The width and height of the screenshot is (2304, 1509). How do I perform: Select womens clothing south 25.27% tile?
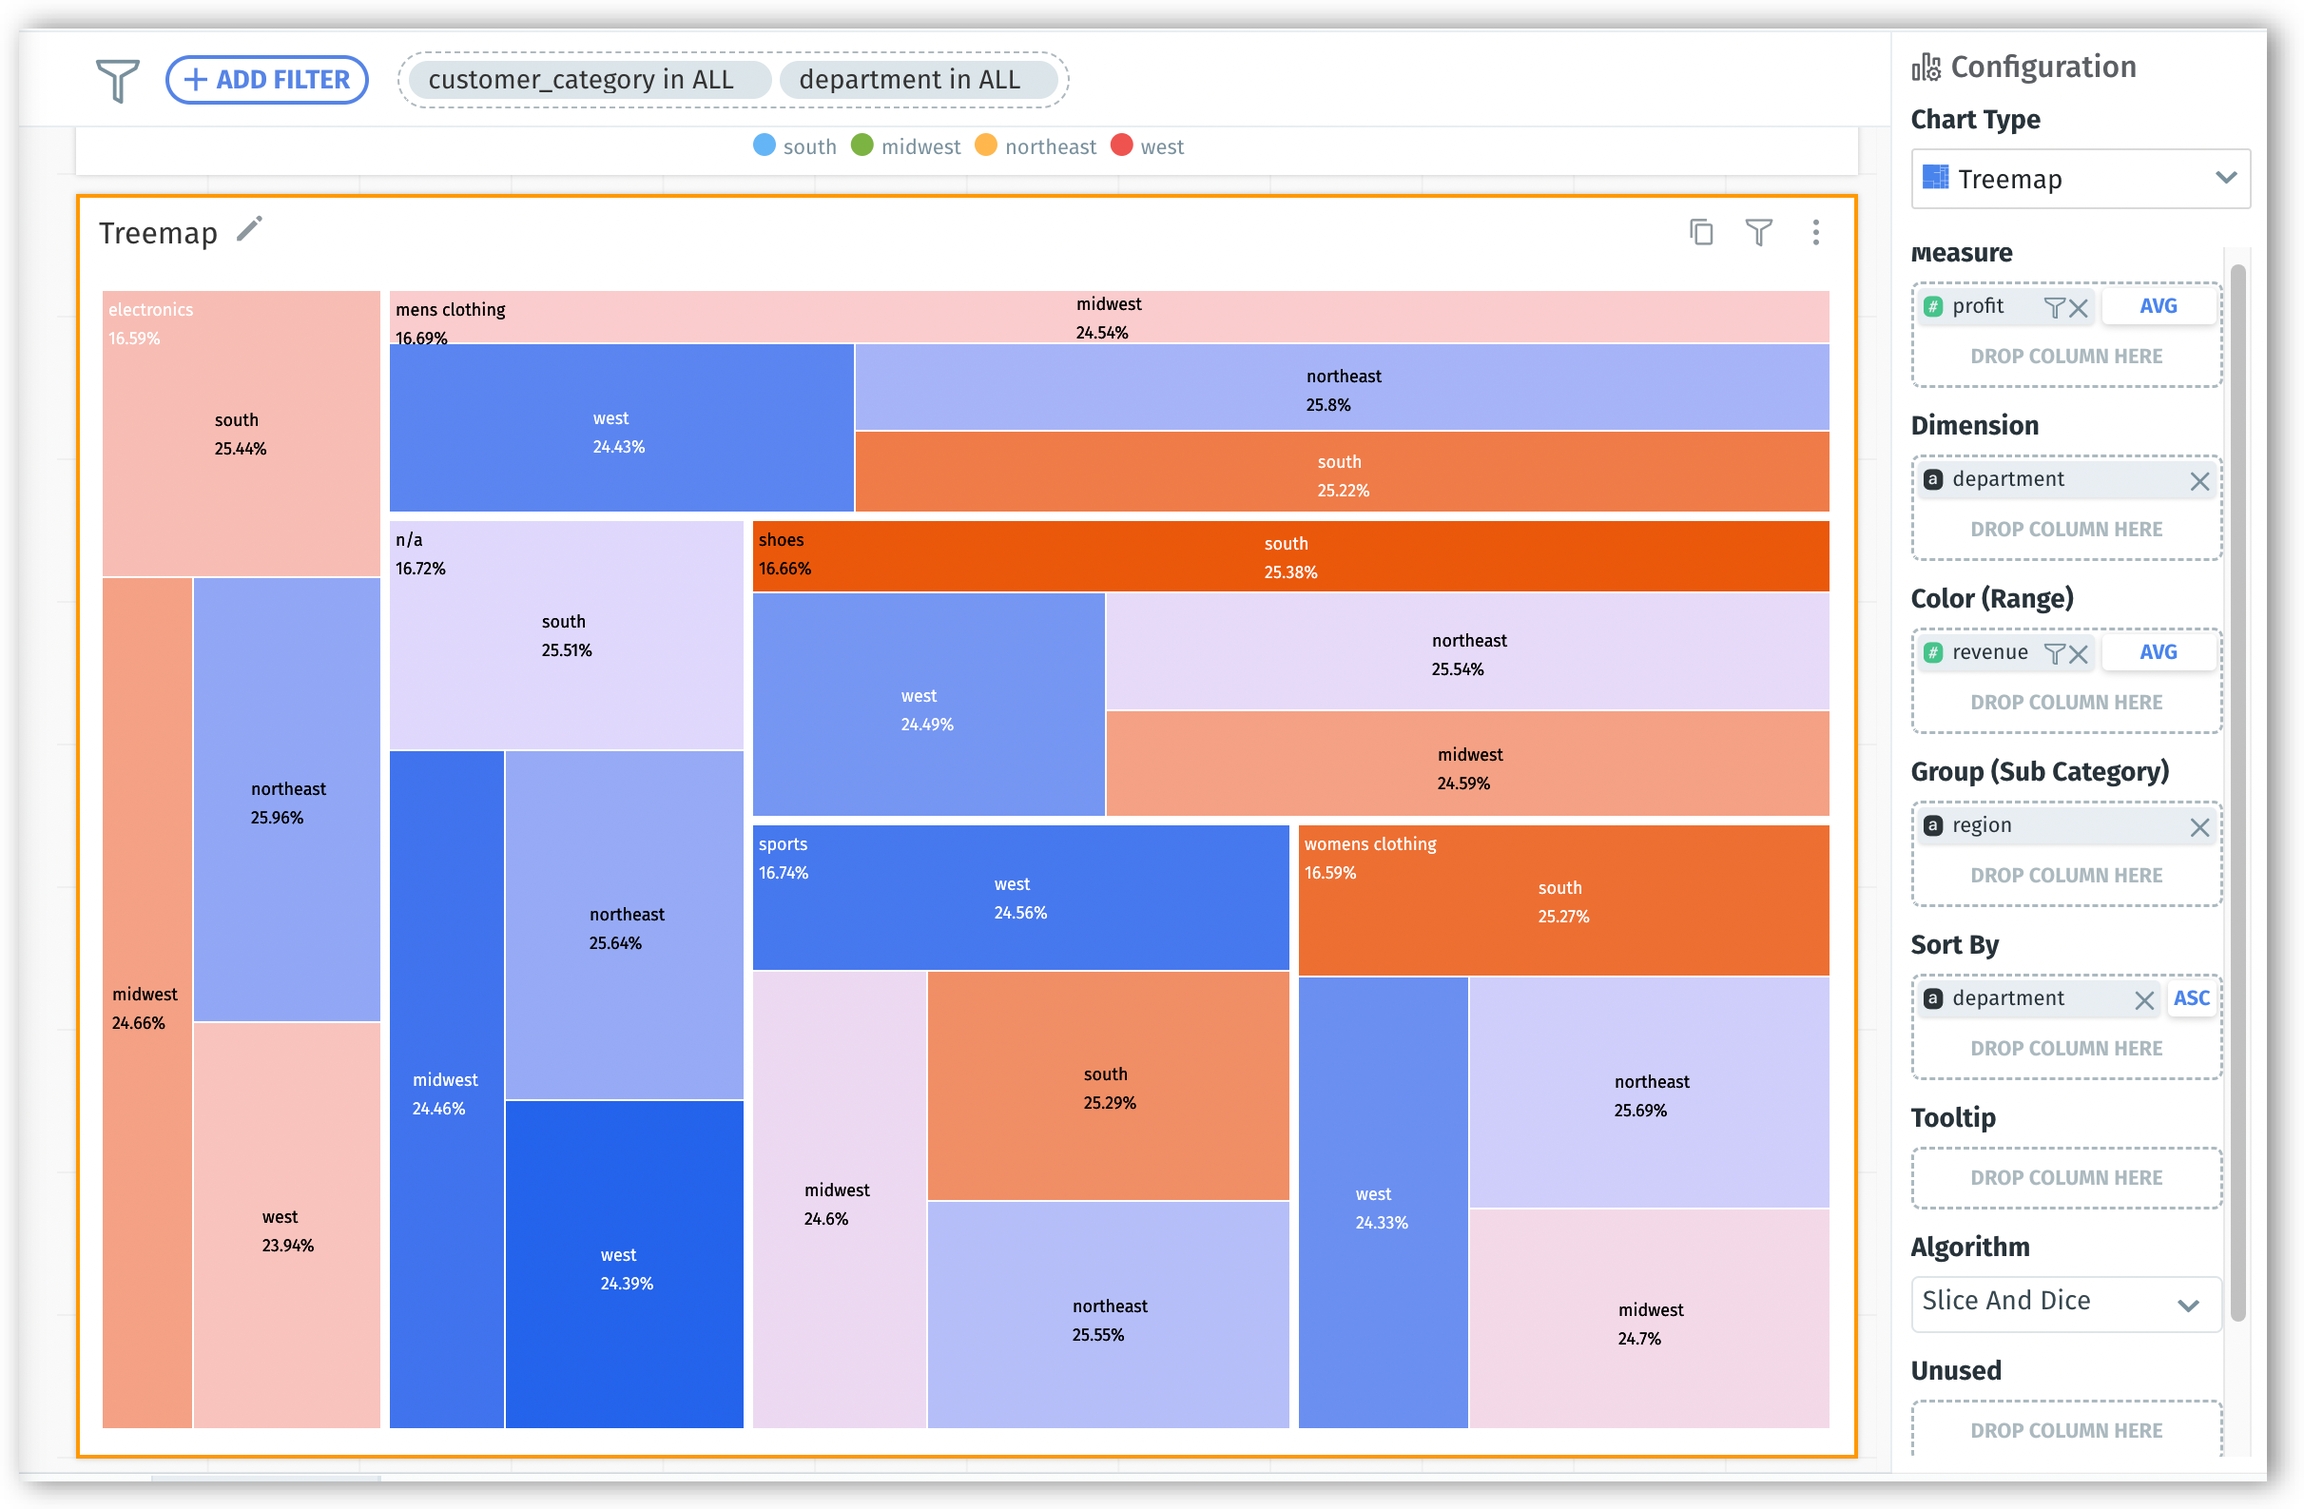coord(1563,900)
